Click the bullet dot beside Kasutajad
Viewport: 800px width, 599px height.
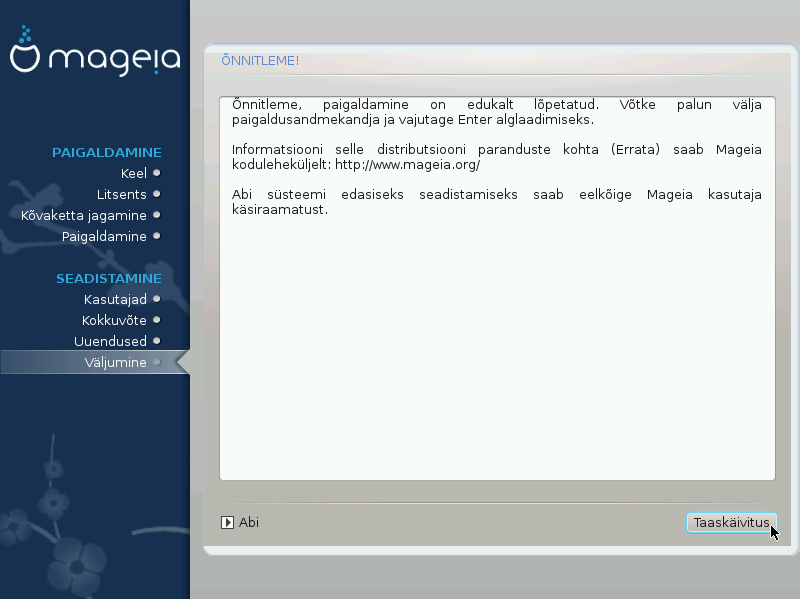[x=156, y=299]
